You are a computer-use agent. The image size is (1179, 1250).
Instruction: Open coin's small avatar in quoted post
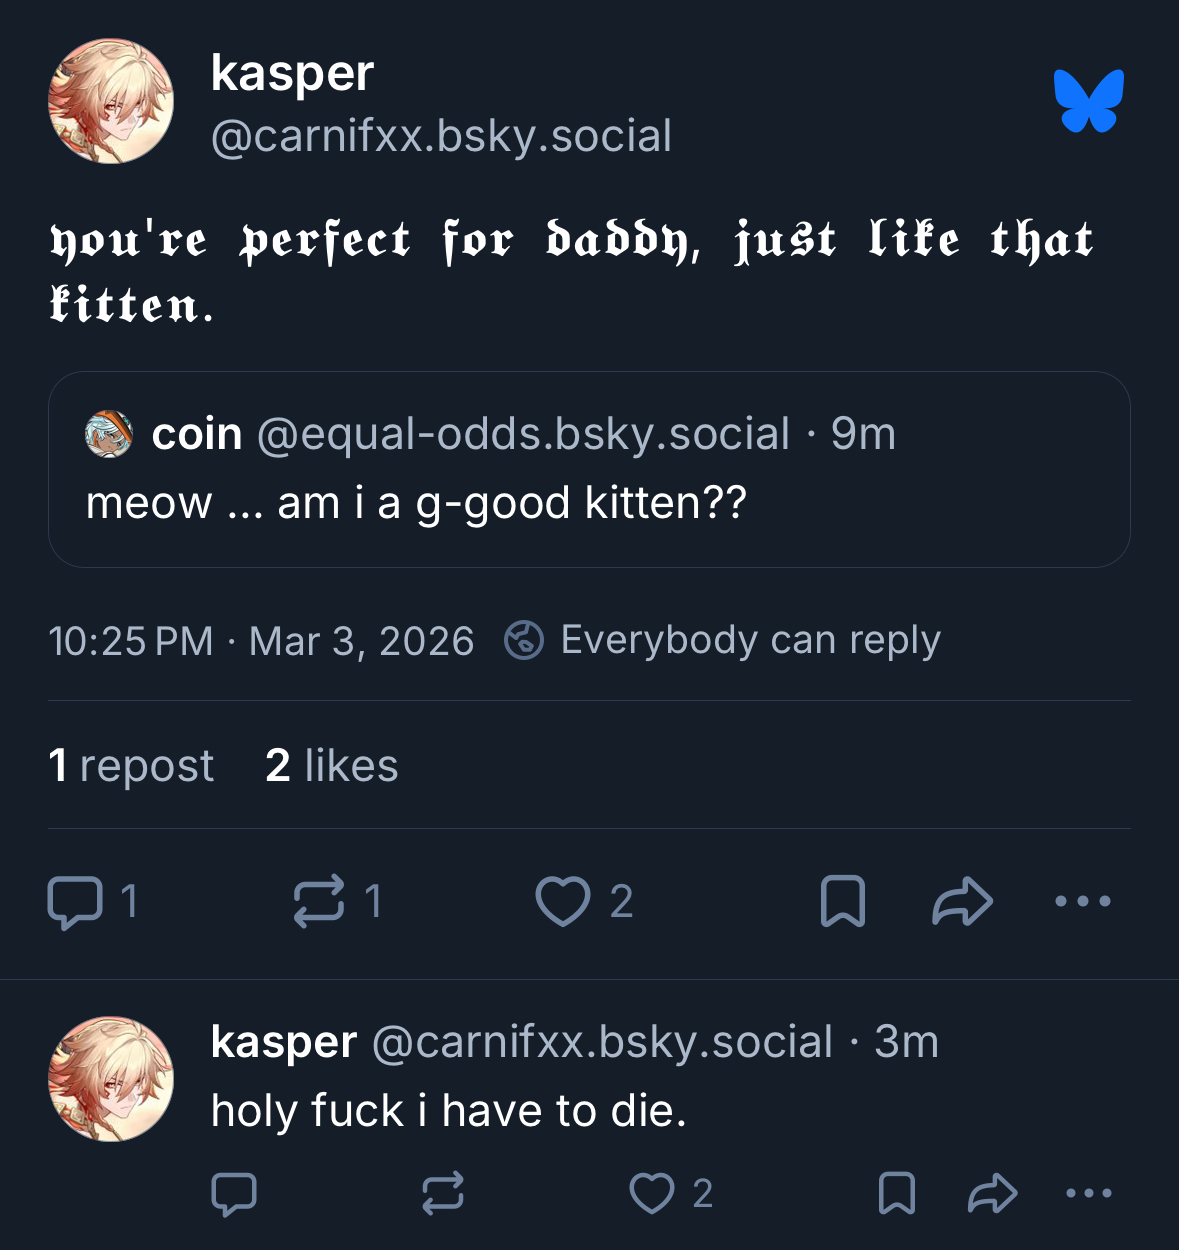coord(109,434)
